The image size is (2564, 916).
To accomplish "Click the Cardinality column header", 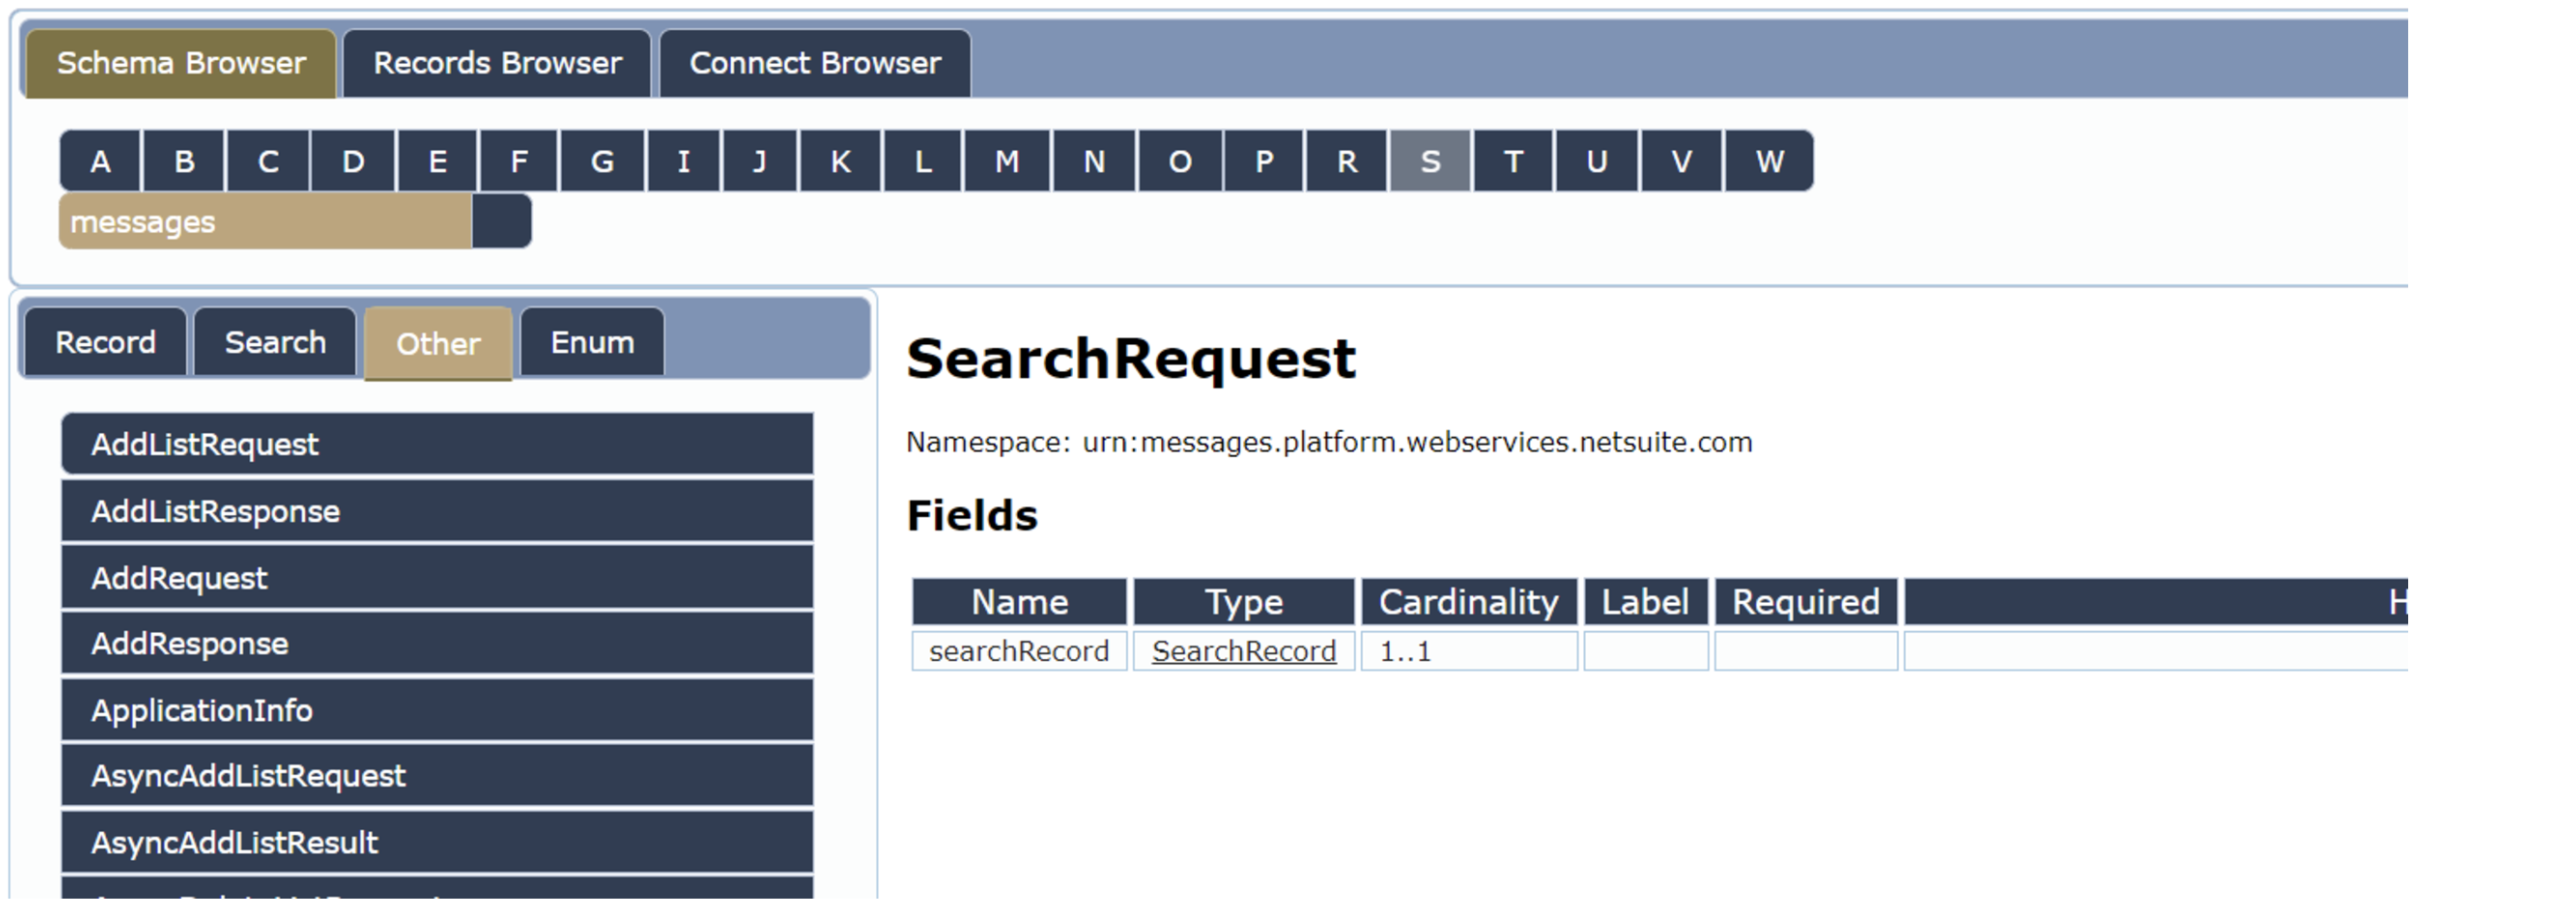I will click(x=1468, y=602).
